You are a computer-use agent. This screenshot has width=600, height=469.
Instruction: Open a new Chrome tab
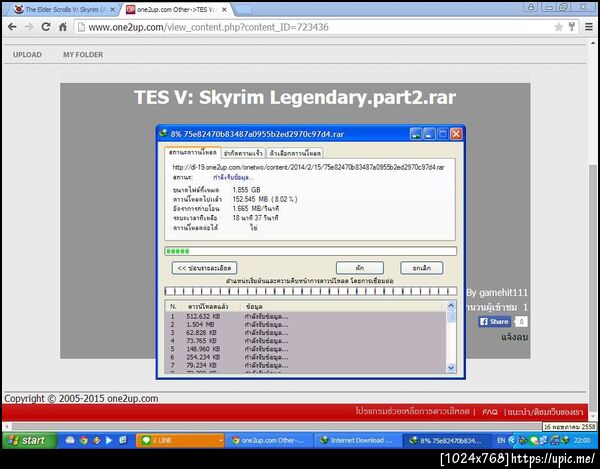244,10
